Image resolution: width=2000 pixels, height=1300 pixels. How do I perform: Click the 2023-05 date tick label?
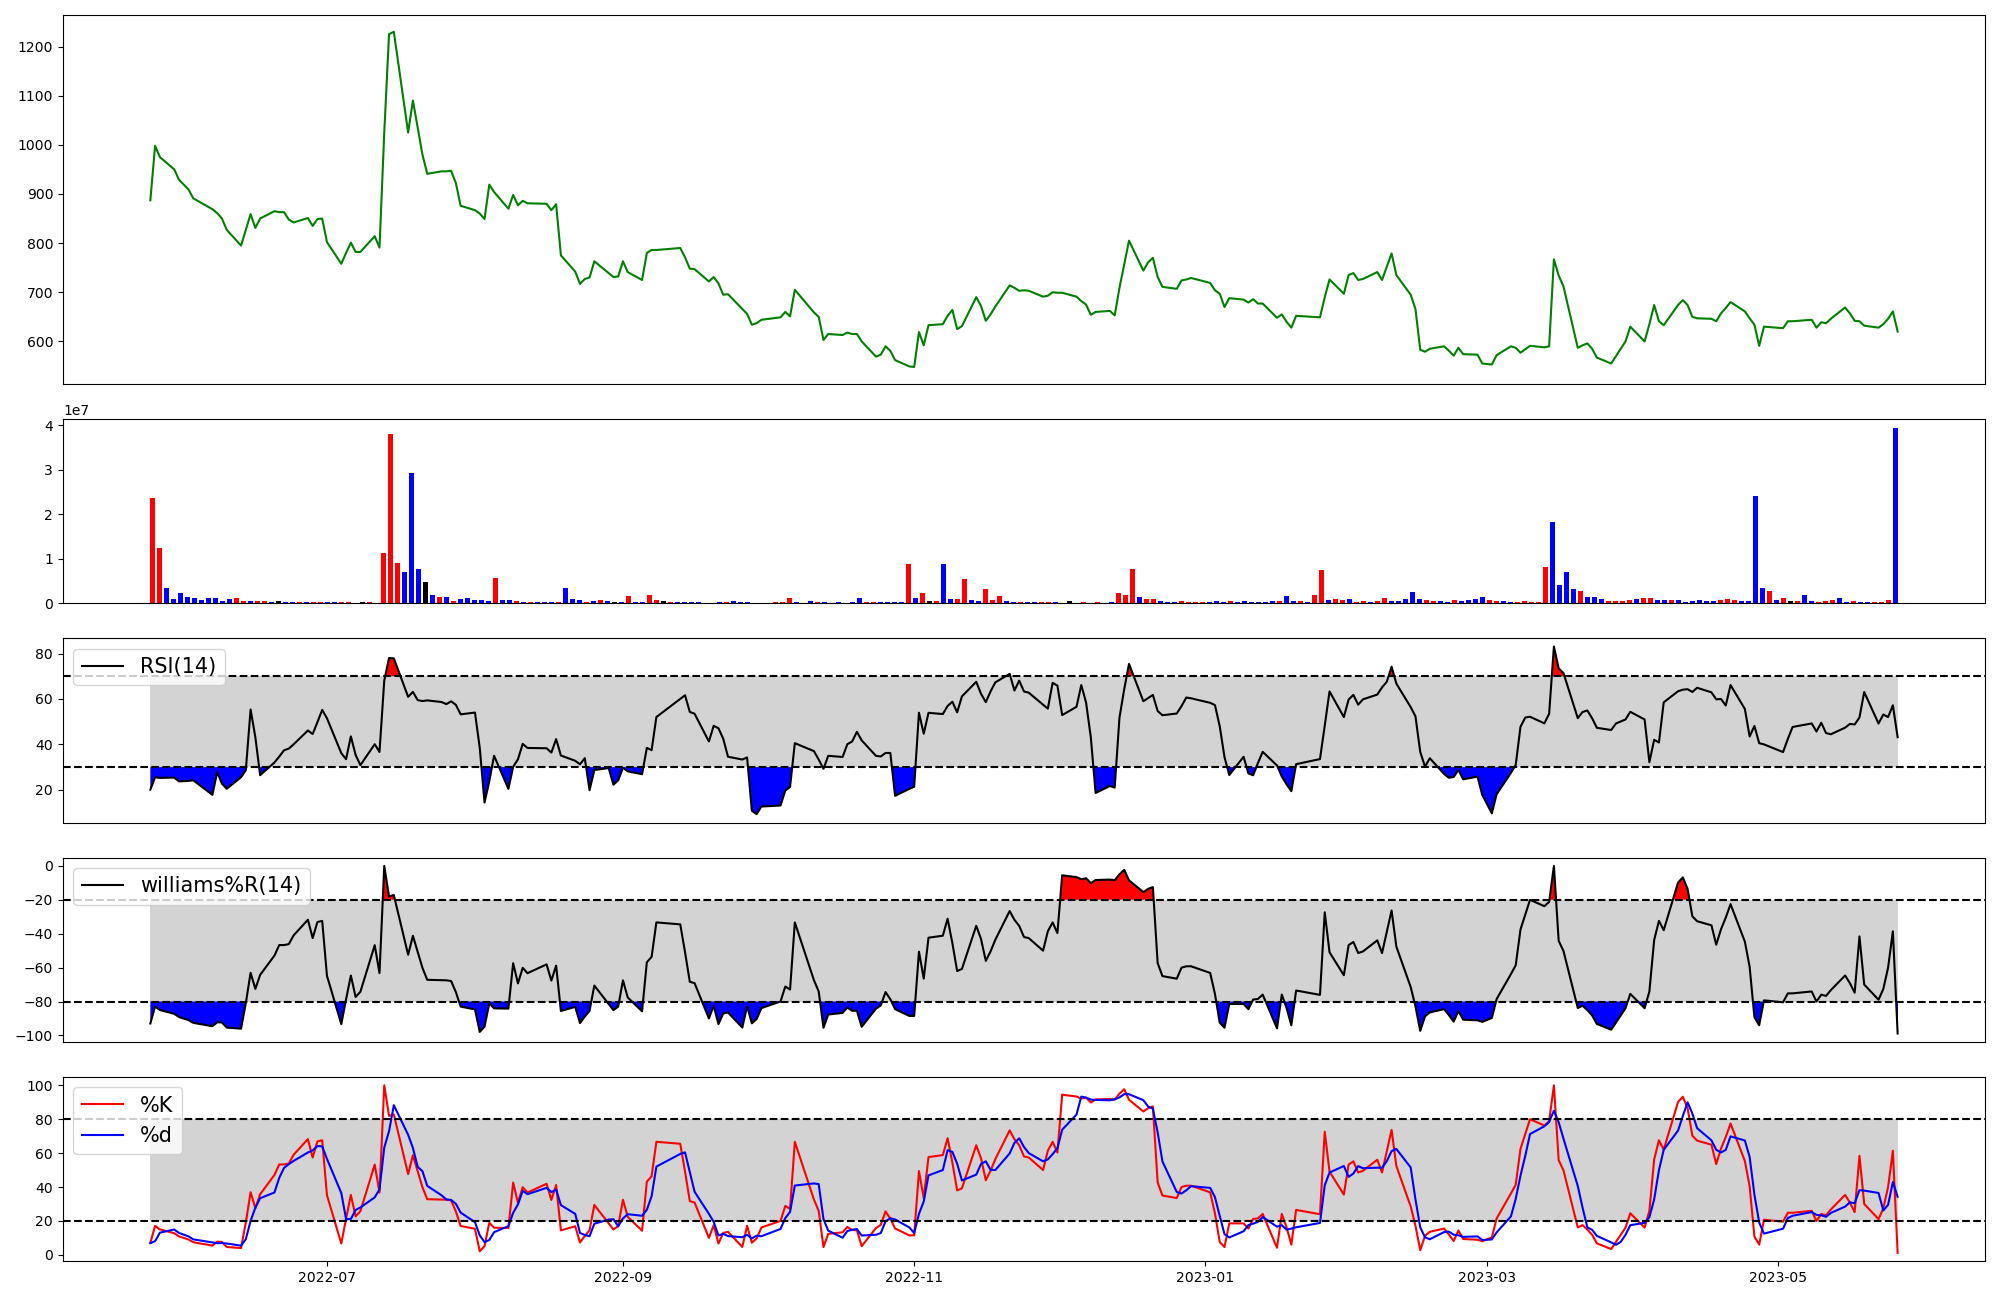(1778, 1277)
